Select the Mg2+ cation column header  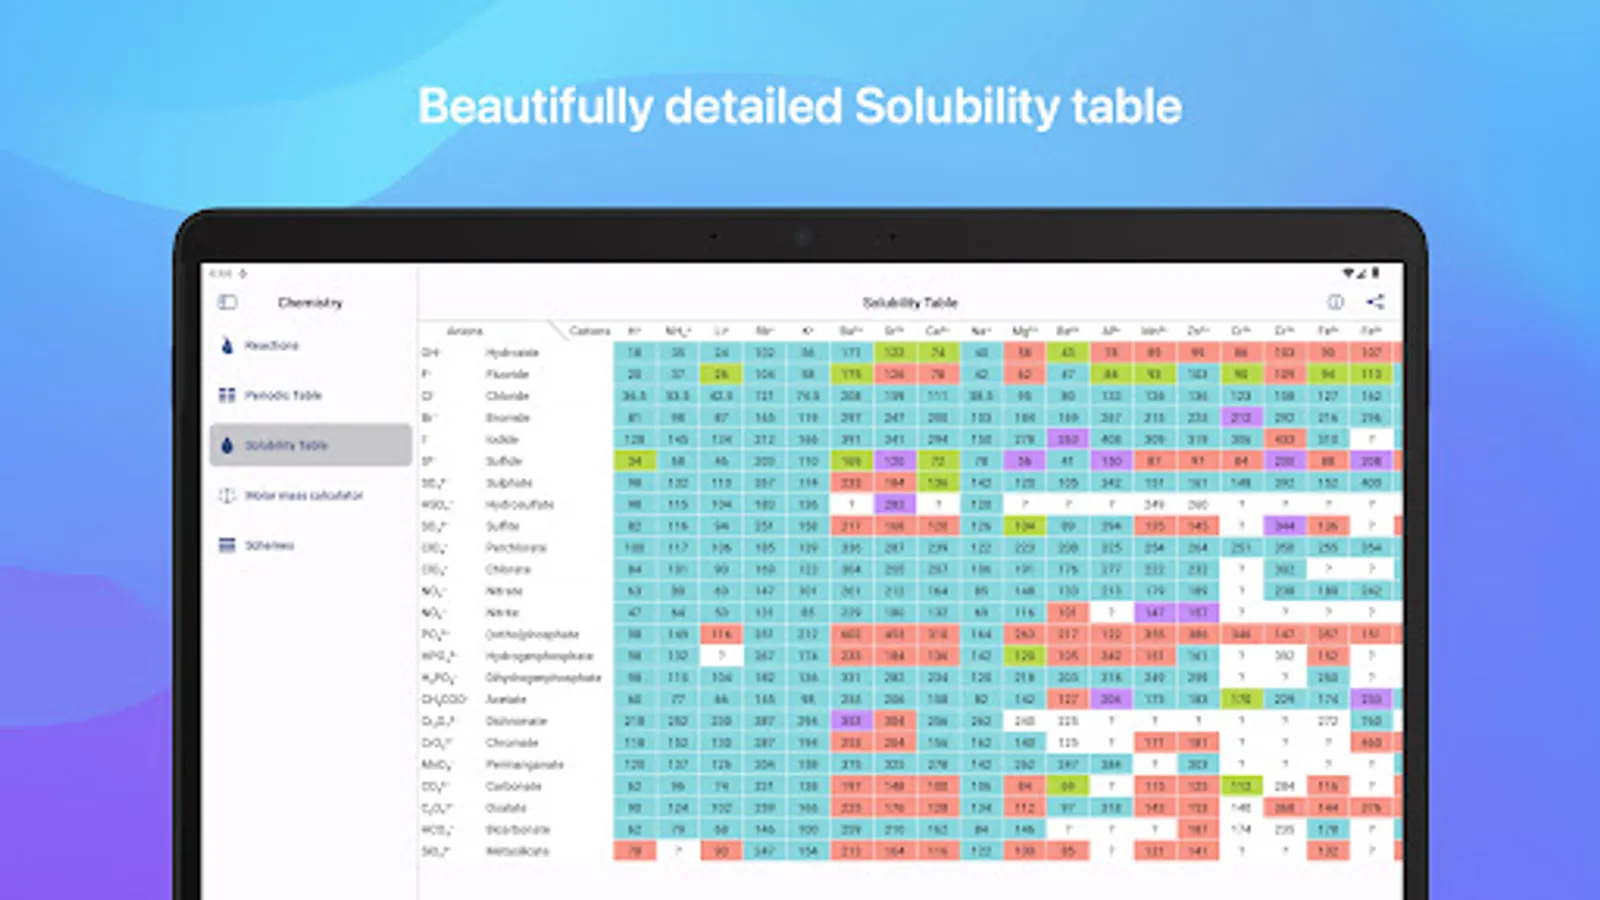[1024, 331]
